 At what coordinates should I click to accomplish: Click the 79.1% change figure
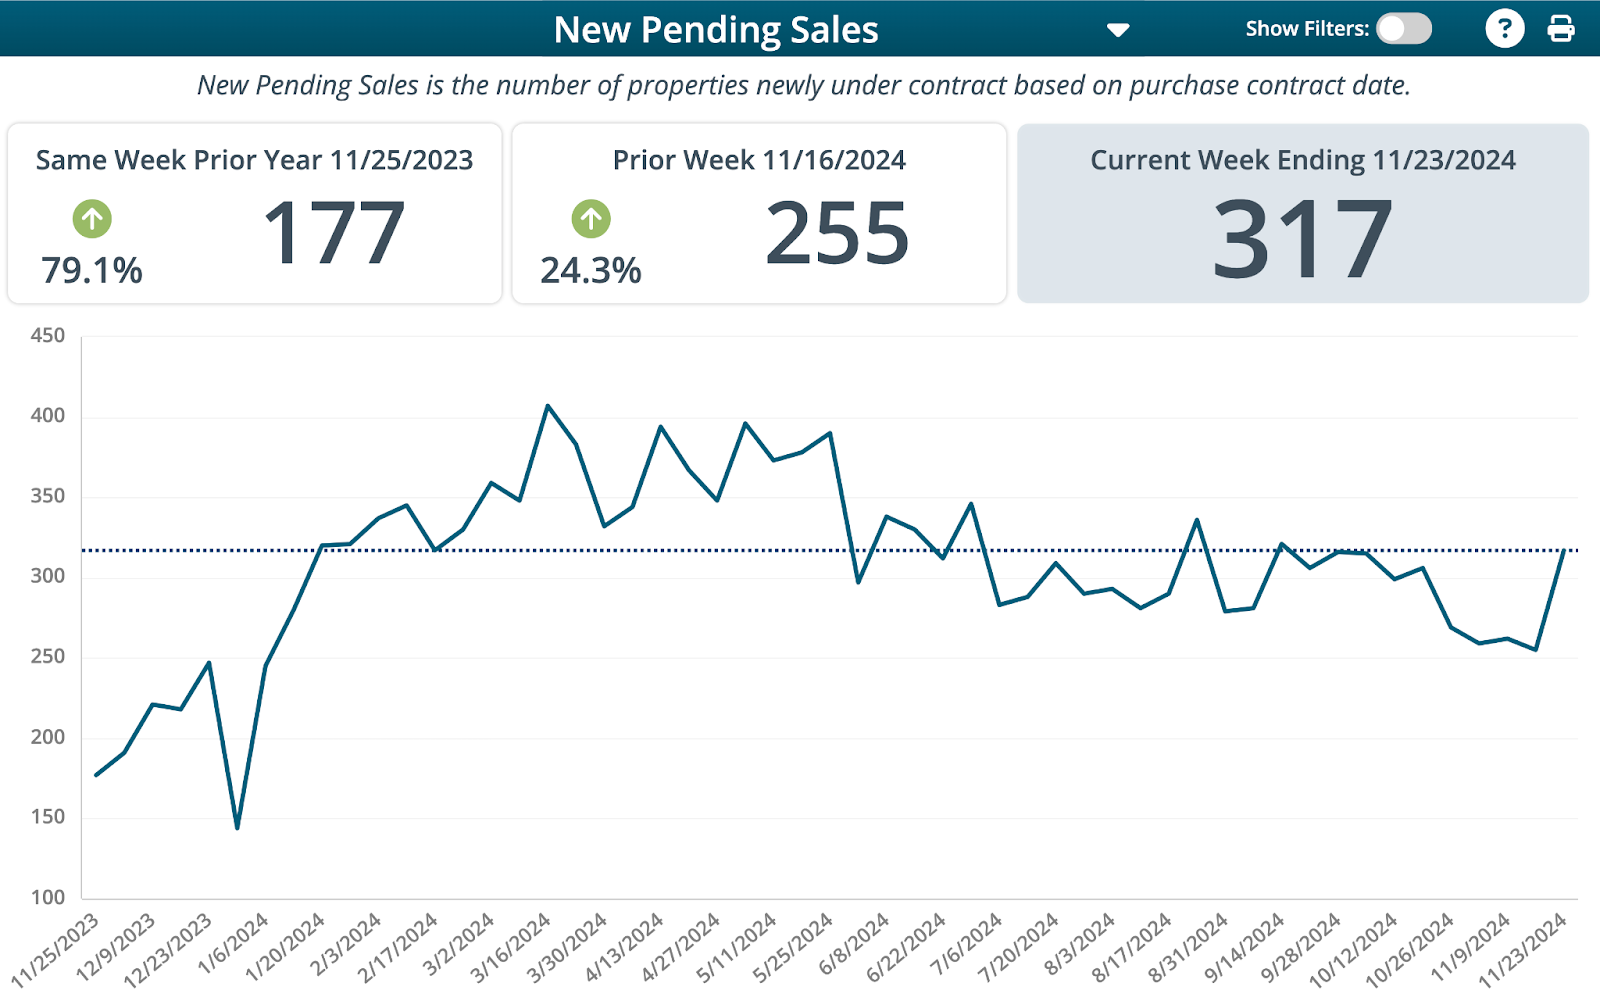point(92,271)
